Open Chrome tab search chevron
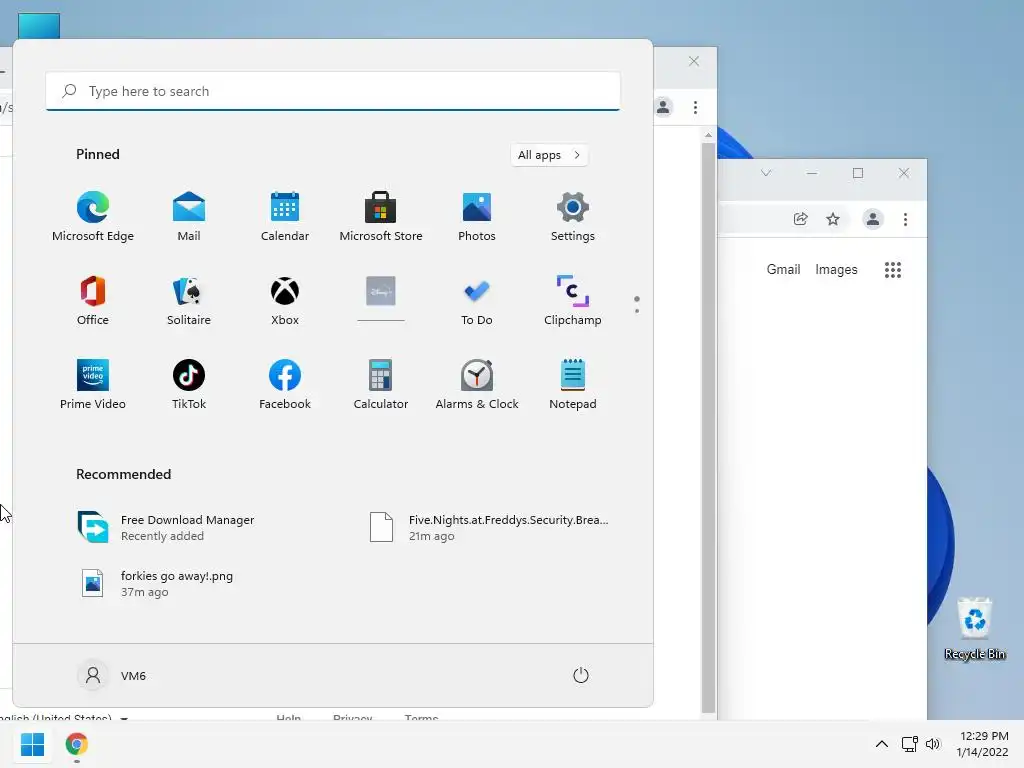Screen dimensions: 1024x768 tap(766, 173)
